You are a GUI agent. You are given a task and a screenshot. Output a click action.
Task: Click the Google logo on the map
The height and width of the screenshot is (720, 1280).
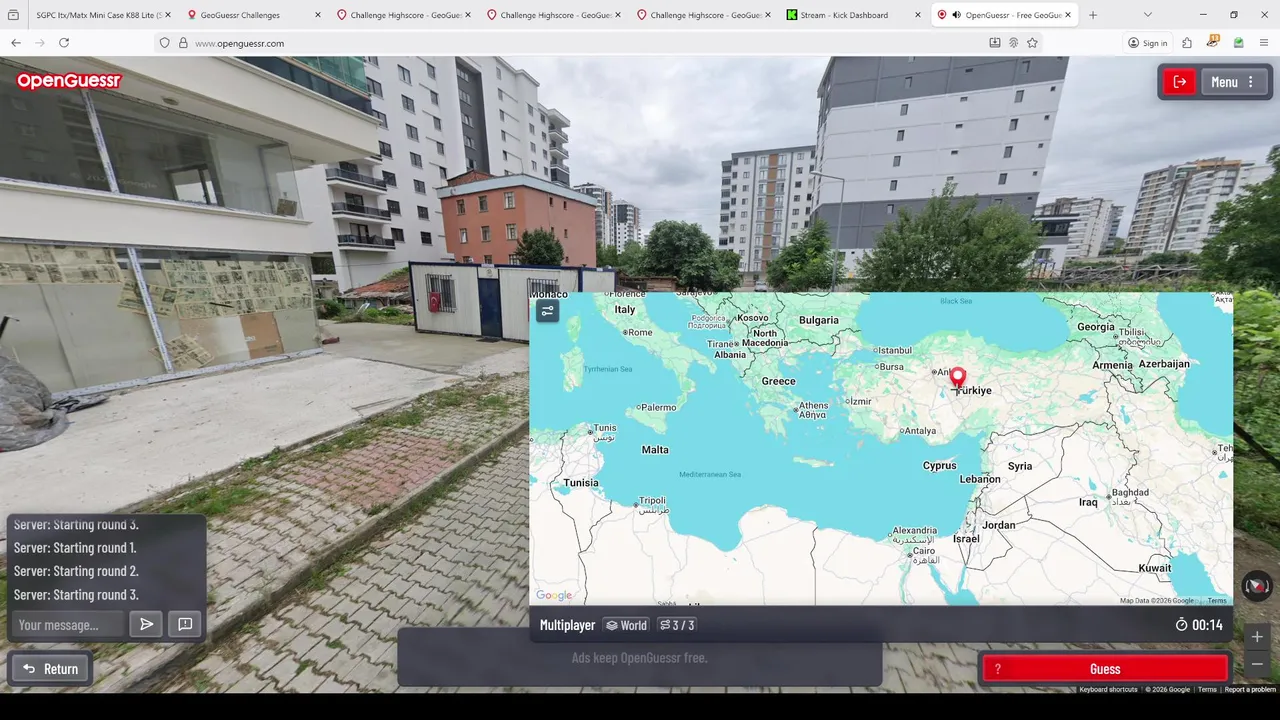[x=554, y=596]
